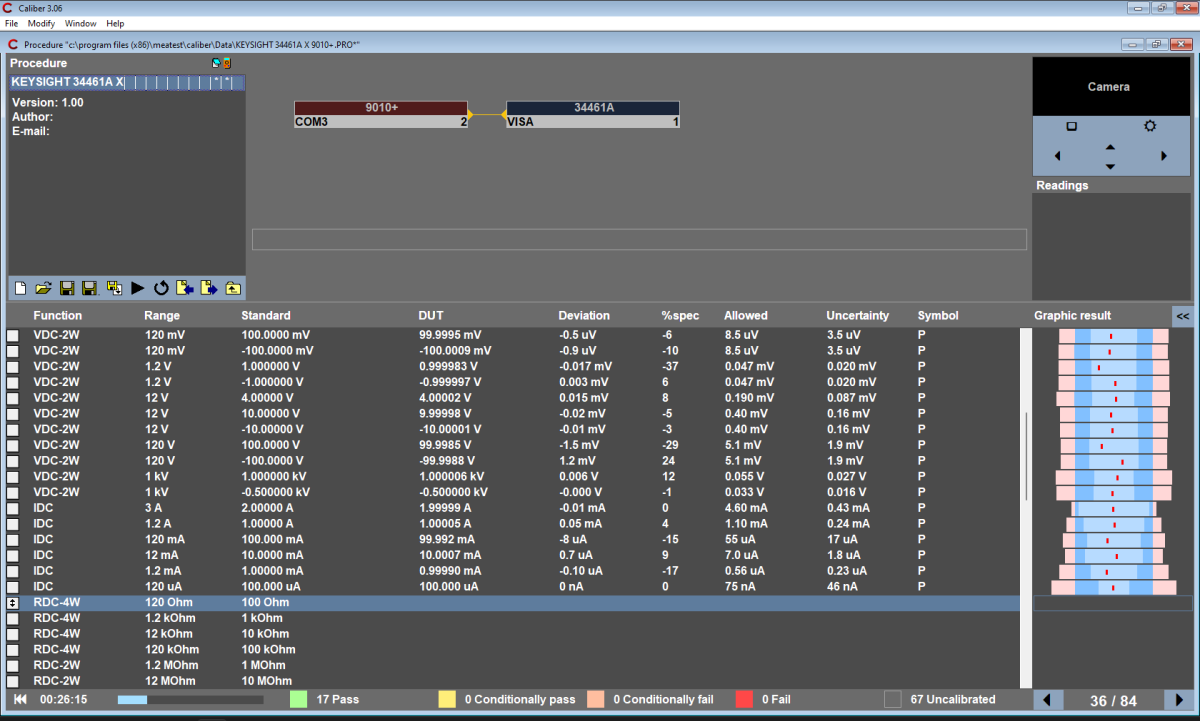
Task: Open a procedure file with folder icon
Action: coord(43,288)
